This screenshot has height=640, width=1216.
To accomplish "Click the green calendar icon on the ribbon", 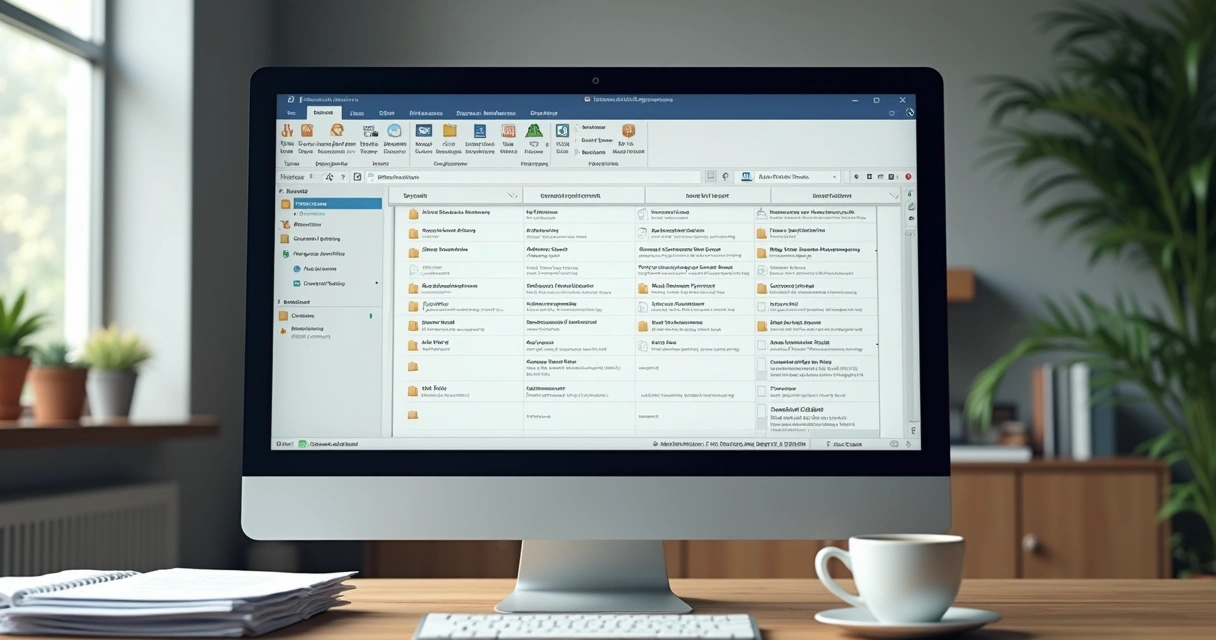I will coord(532,130).
